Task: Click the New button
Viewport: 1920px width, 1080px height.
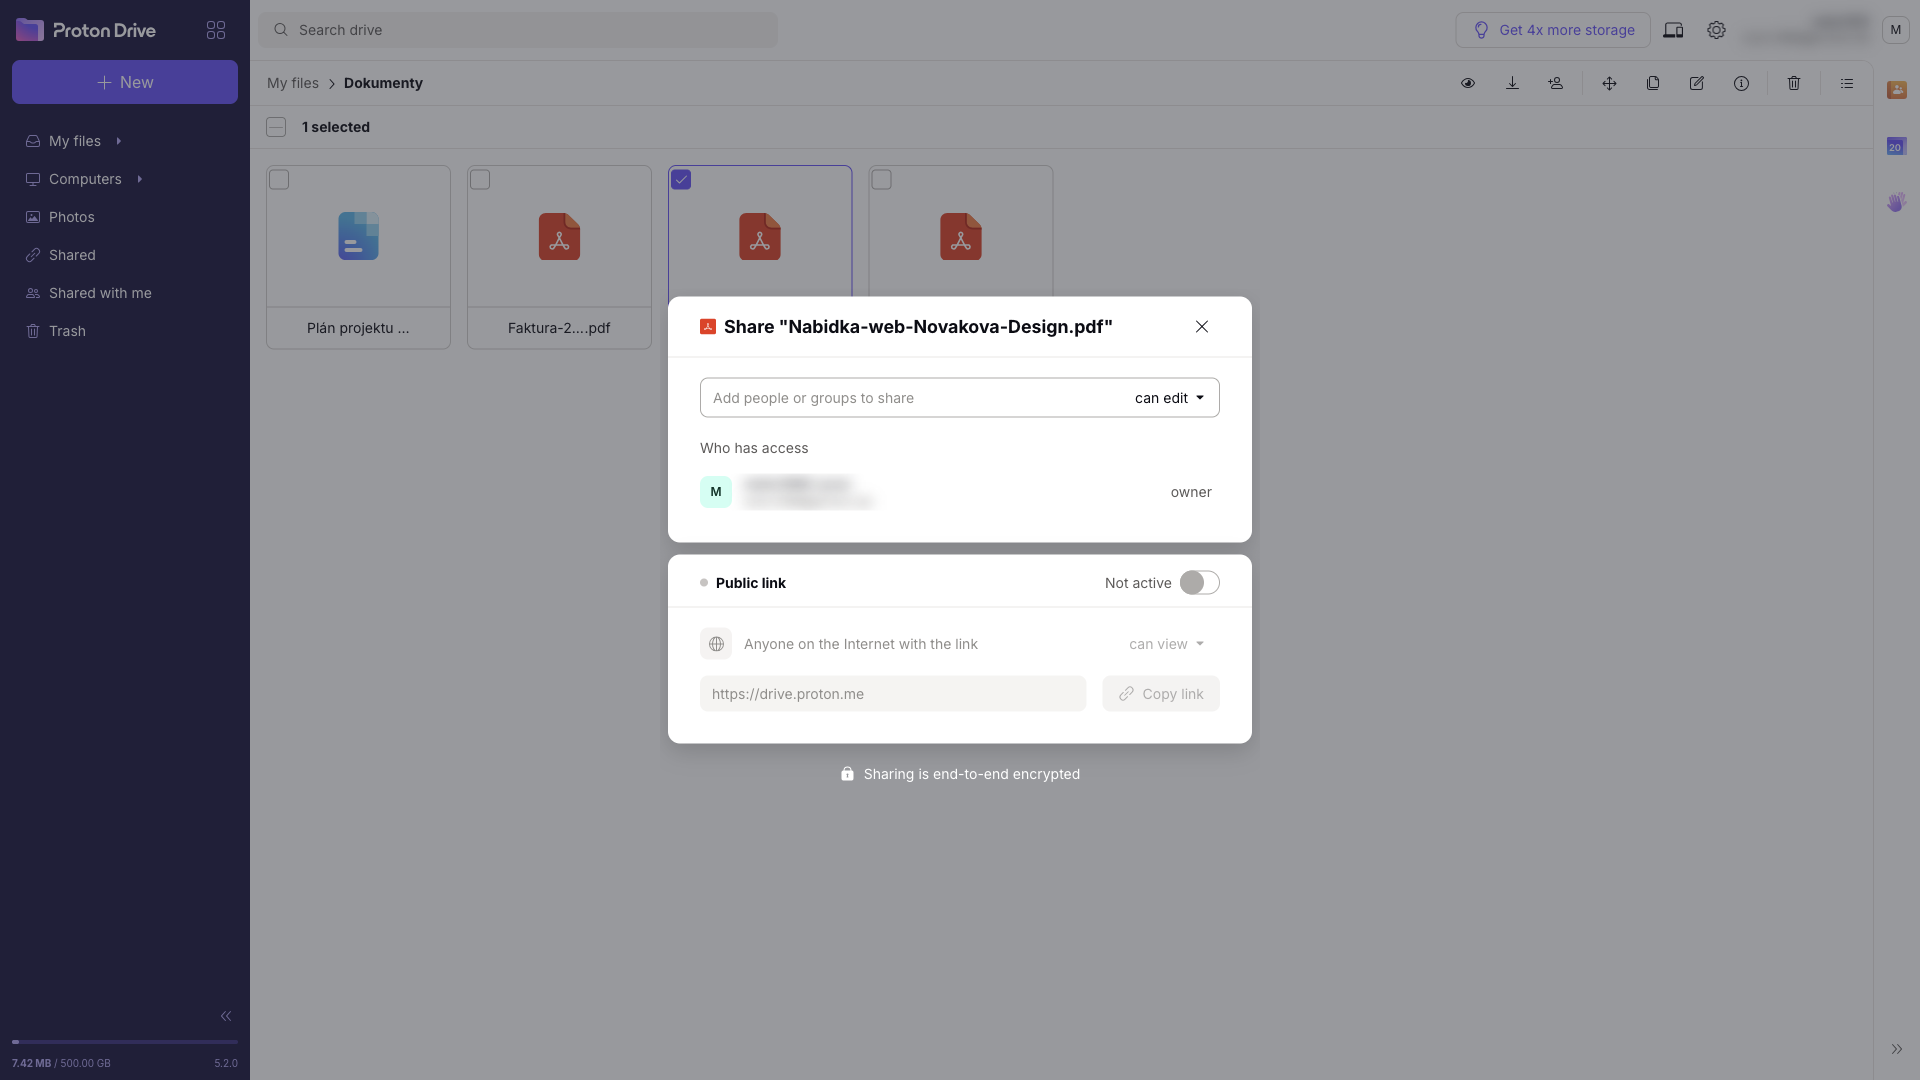Action: point(125,82)
